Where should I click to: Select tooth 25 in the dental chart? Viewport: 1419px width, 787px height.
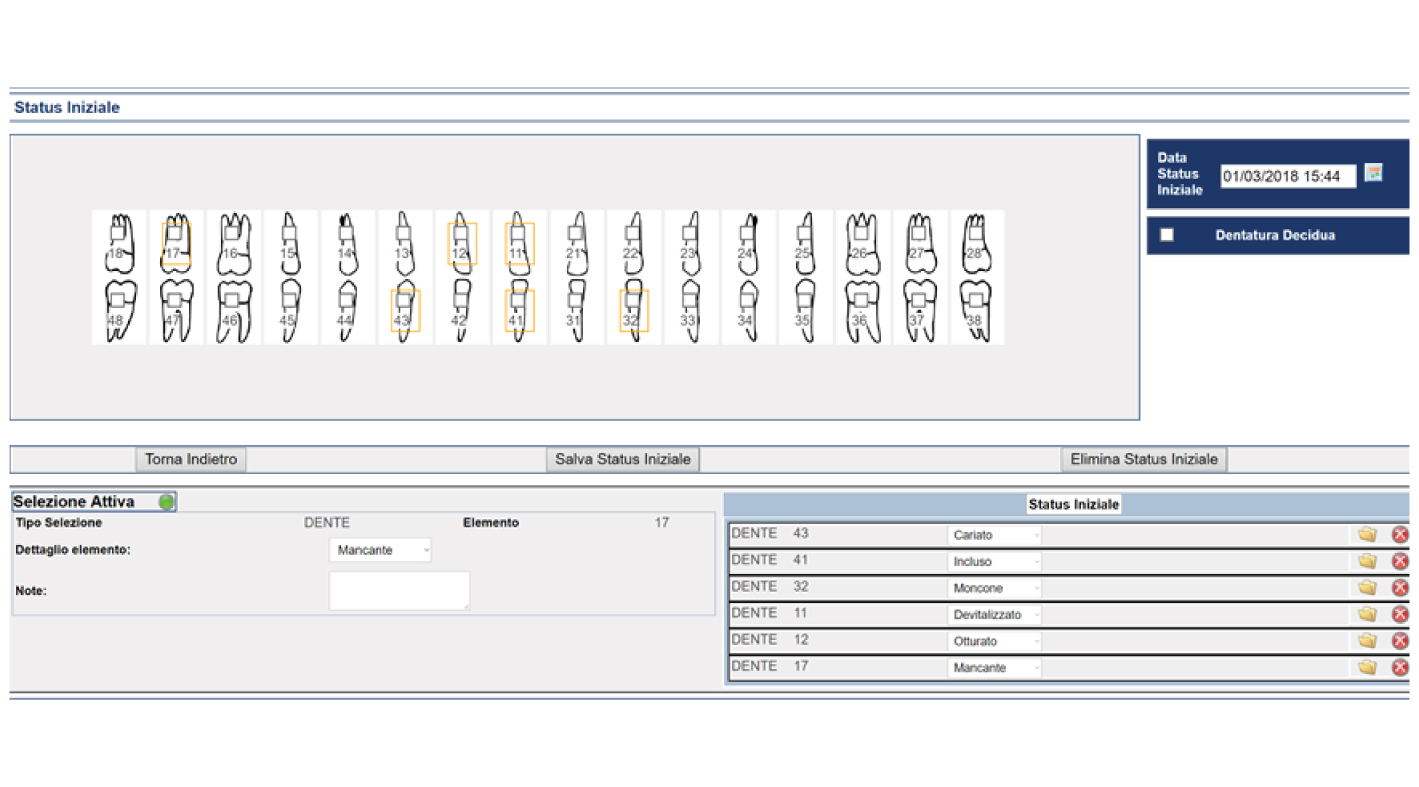tap(805, 243)
